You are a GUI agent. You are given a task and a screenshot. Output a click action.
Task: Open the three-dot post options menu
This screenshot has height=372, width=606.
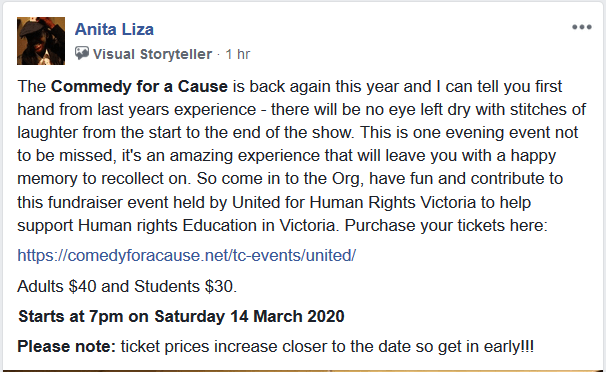(x=582, y=27)
